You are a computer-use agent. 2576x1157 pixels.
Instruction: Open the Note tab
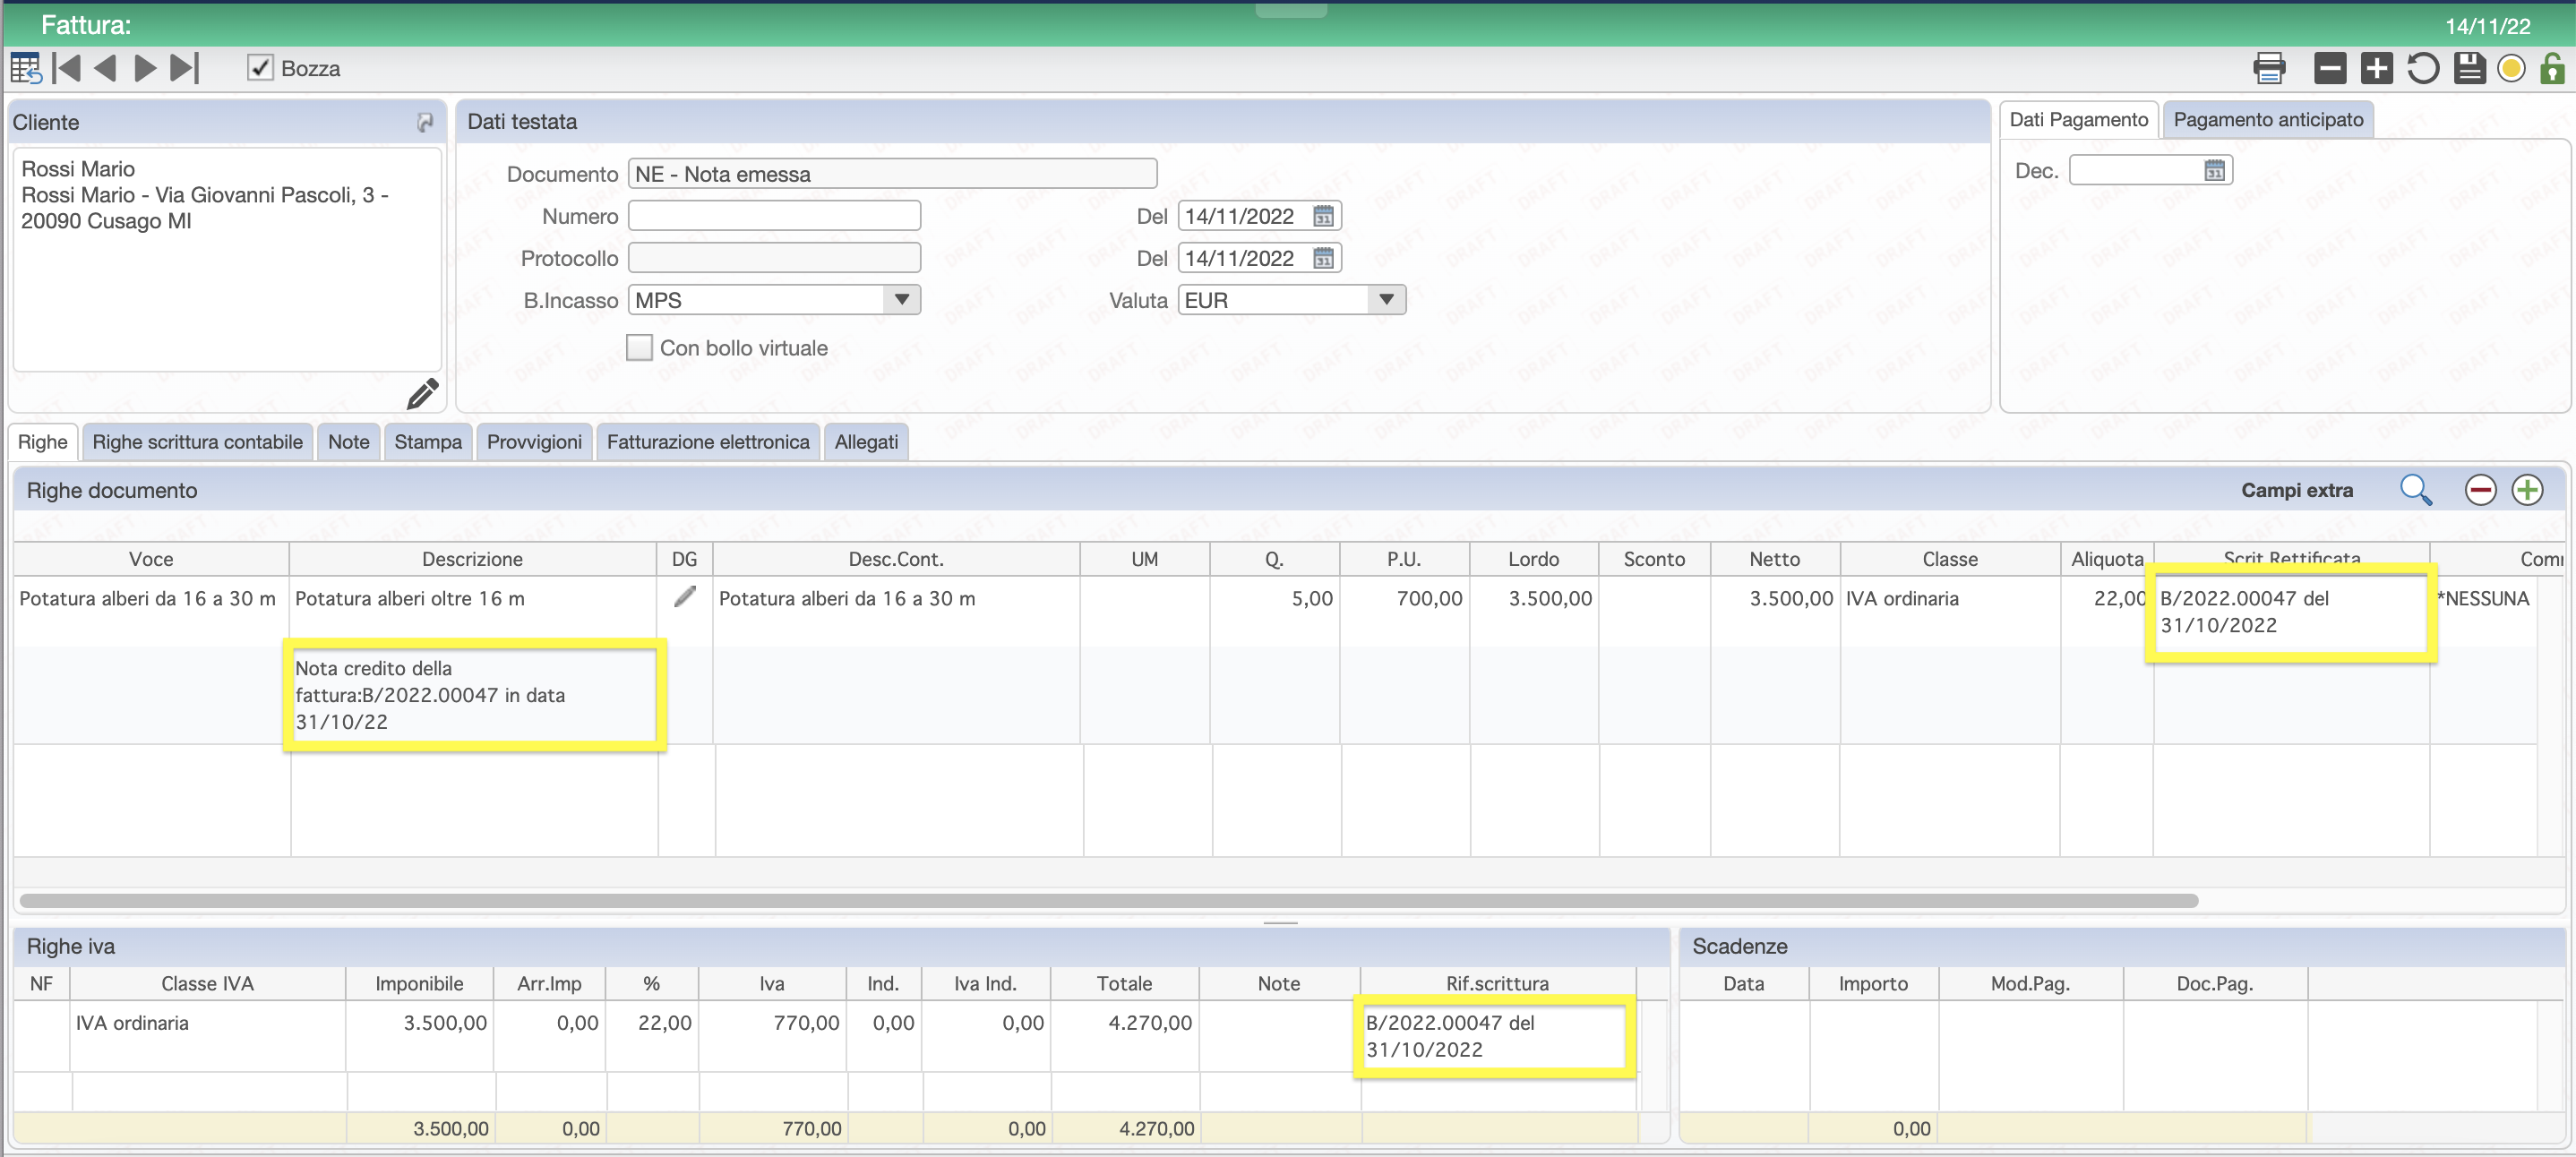click(349, 442)
